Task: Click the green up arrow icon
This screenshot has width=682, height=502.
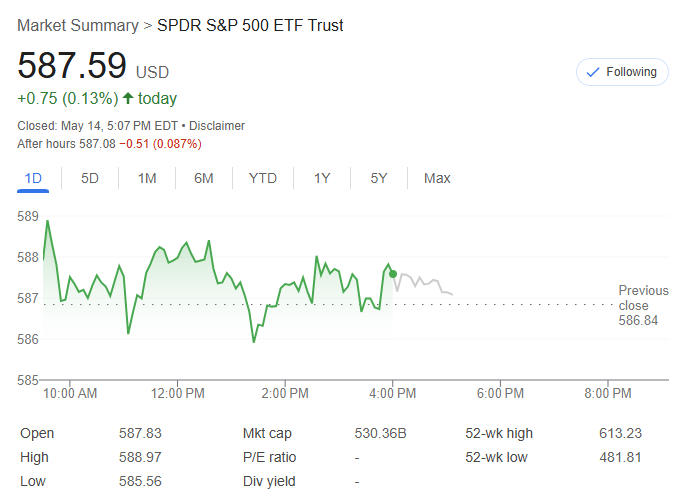Action: pyautogui.click(x=128, y=98)
